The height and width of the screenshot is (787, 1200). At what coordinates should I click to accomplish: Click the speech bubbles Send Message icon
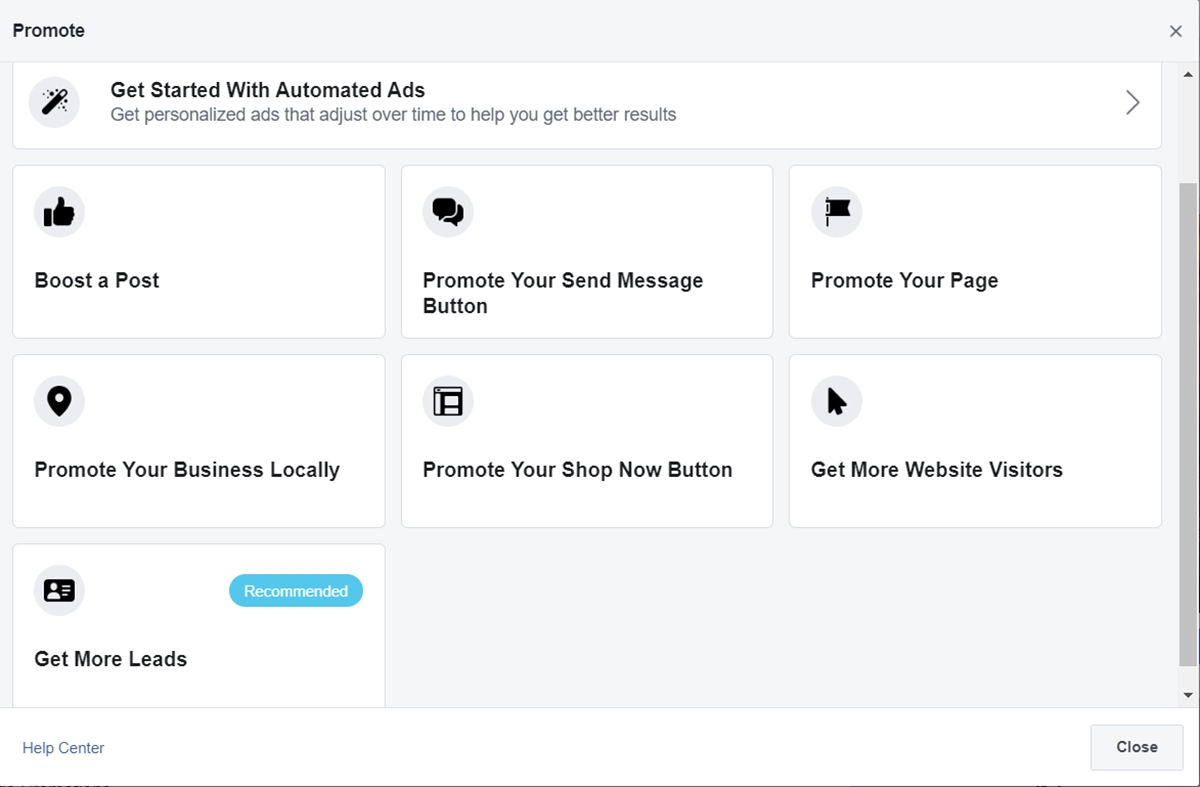[x=448, y=212]
